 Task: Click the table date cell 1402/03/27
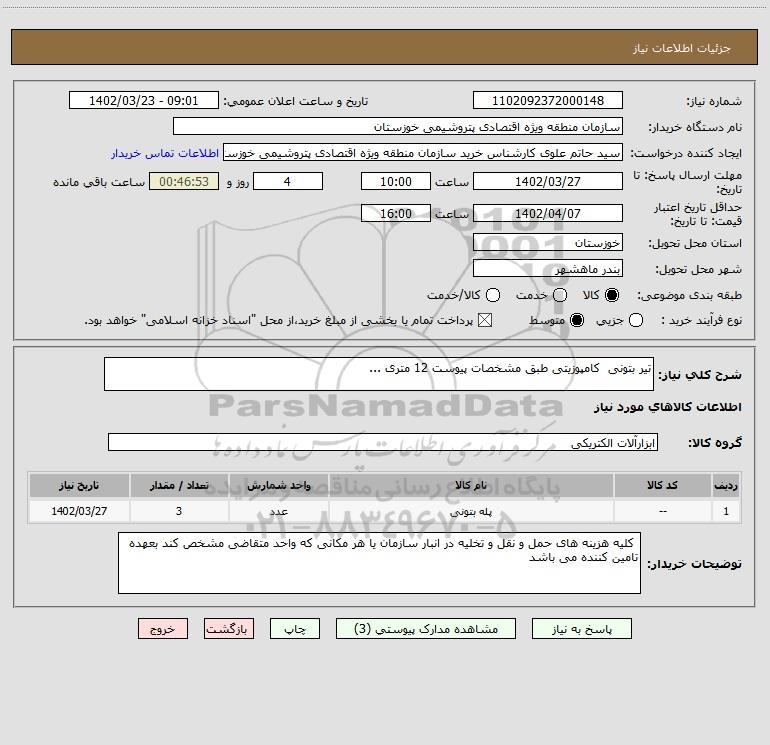tap(79, 511)
